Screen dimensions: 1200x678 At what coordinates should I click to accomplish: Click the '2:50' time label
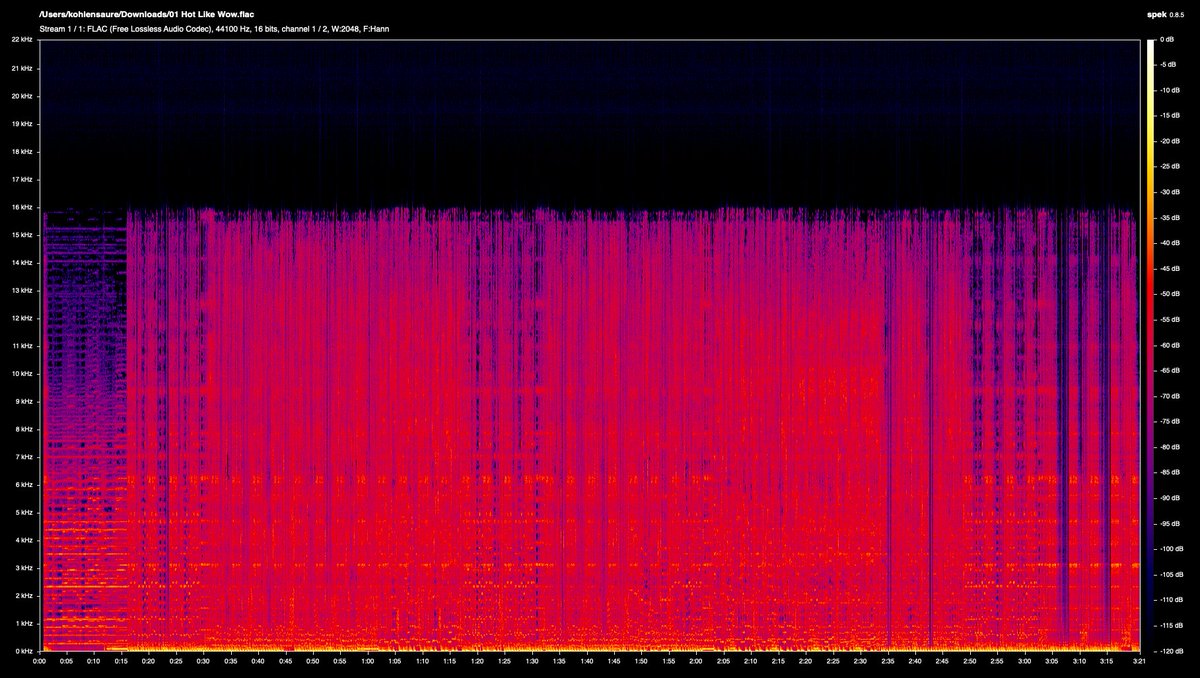970,661
